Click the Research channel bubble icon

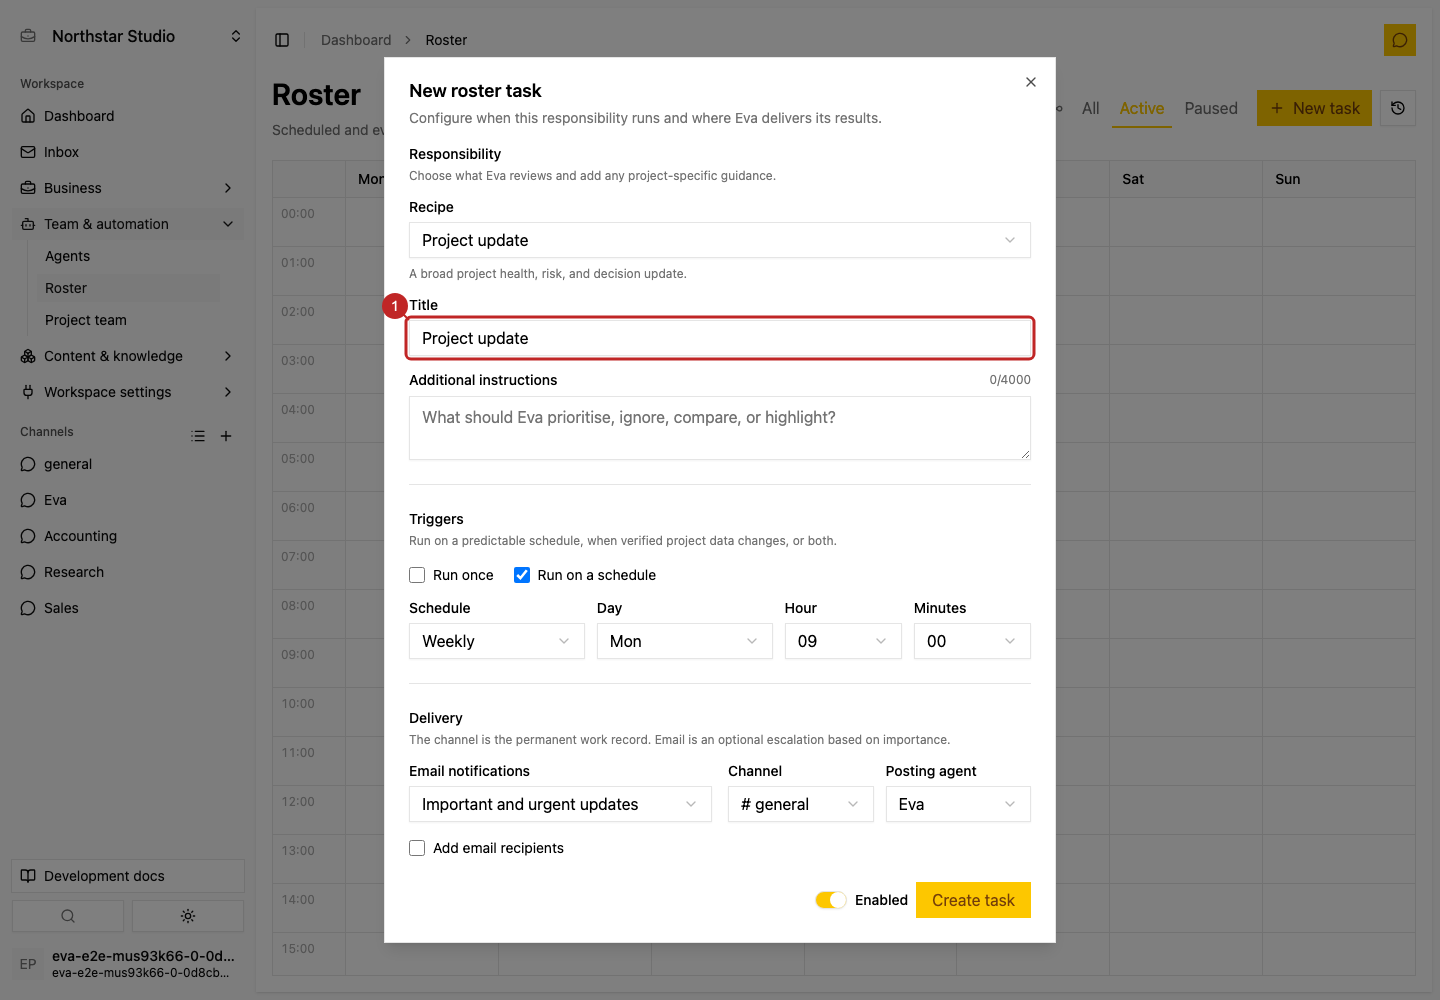pyautogui.click(x=28, y=572)
